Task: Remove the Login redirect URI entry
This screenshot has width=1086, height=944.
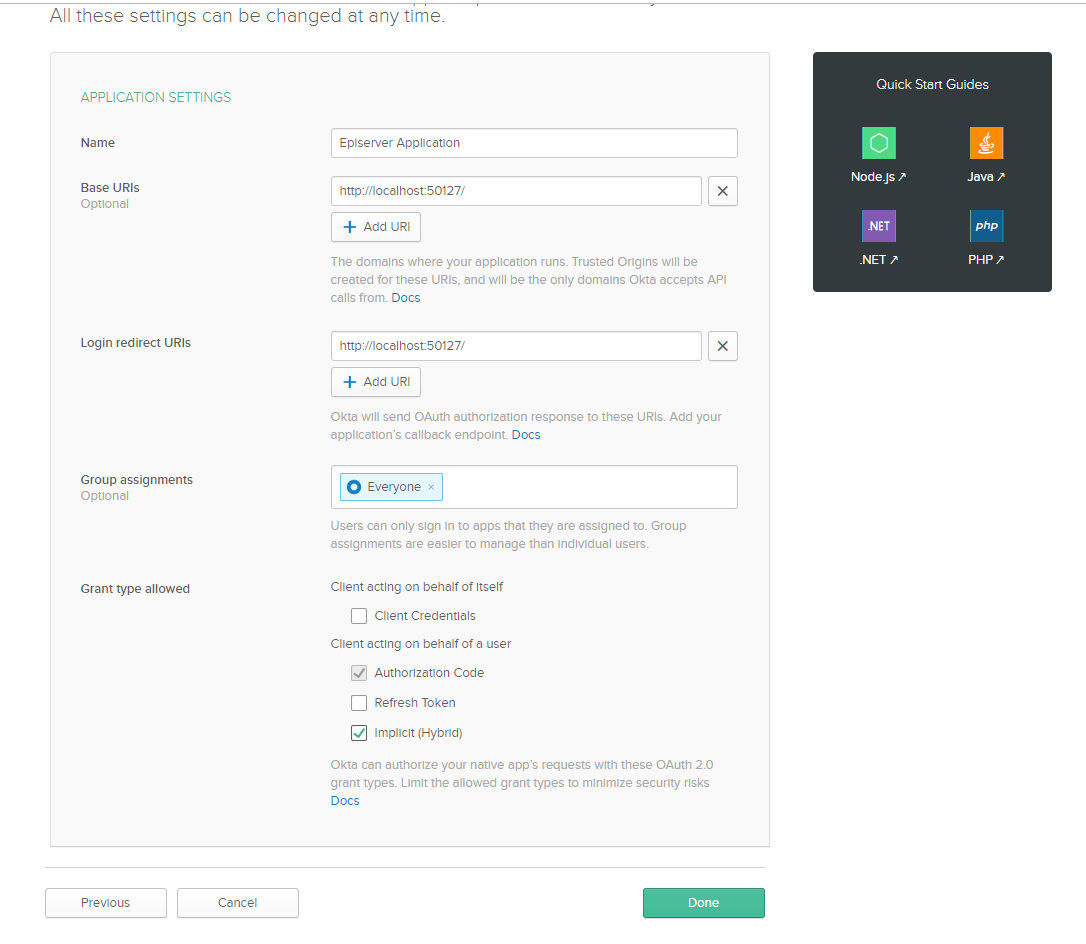Action: 722,346
